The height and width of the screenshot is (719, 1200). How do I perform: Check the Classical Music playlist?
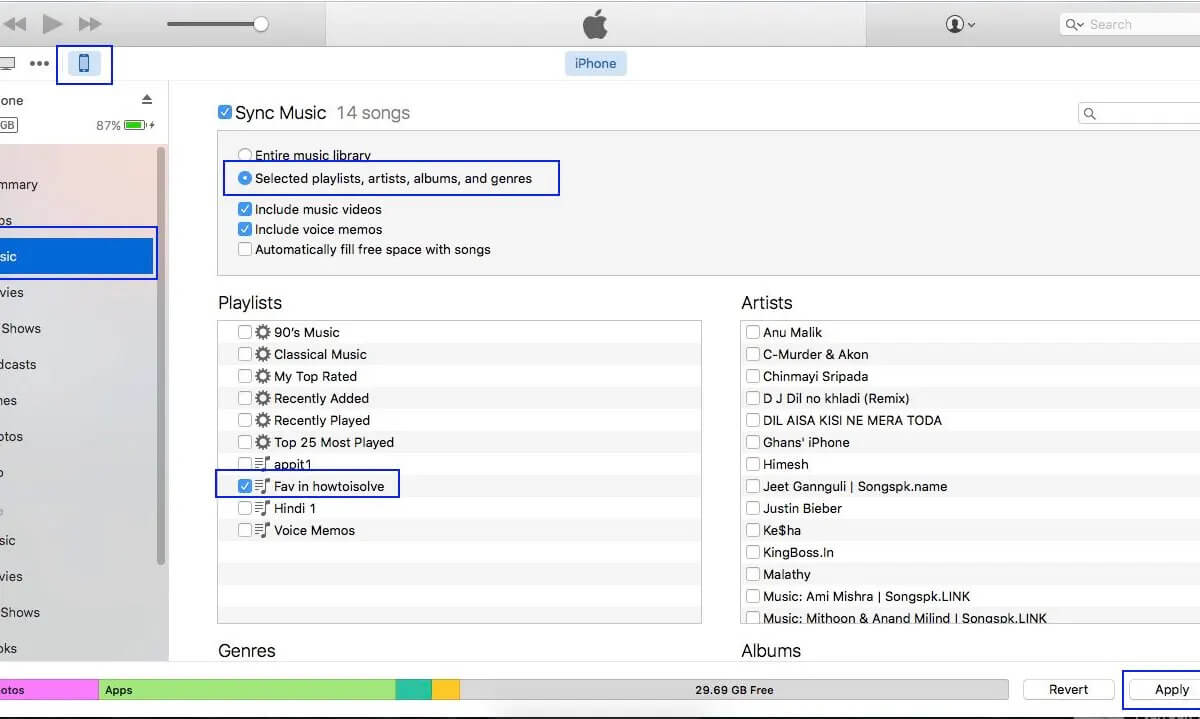(245, 354)
